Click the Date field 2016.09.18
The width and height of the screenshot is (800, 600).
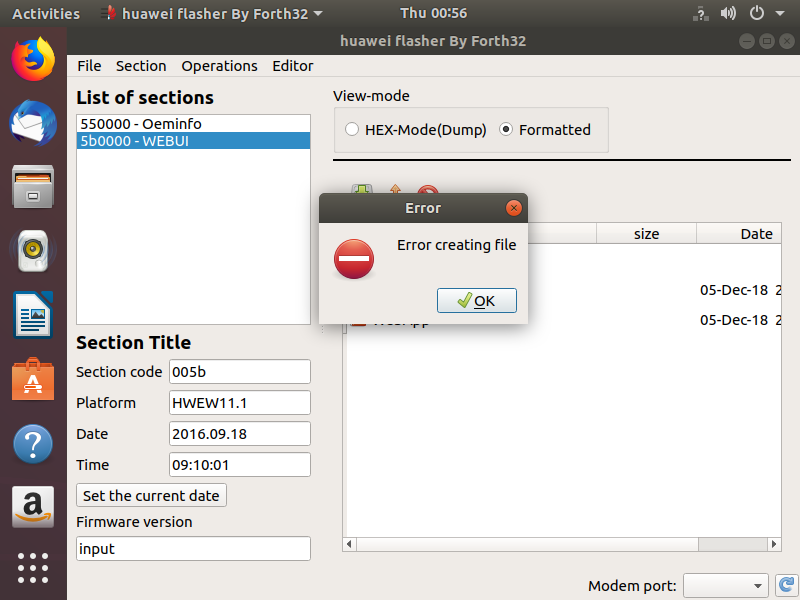[x=240, y=434]
